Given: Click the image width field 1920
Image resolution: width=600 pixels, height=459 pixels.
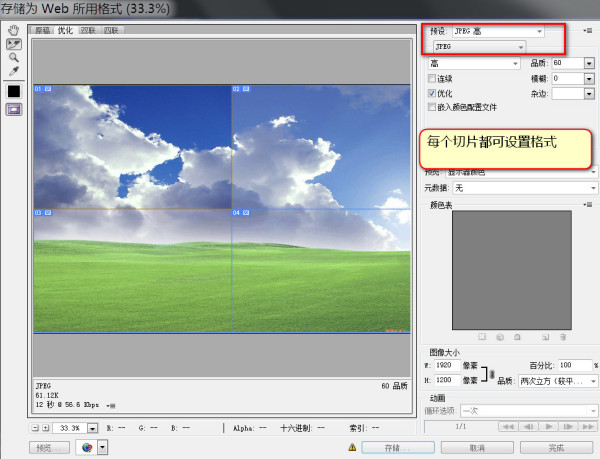Looking at the screenshot, I should pos(447,365).
